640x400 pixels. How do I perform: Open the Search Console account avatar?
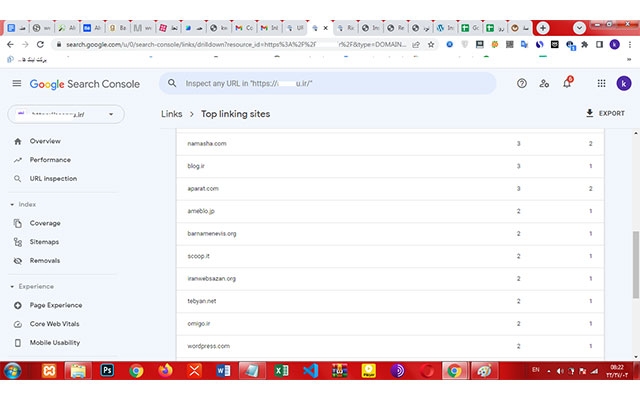623,84
